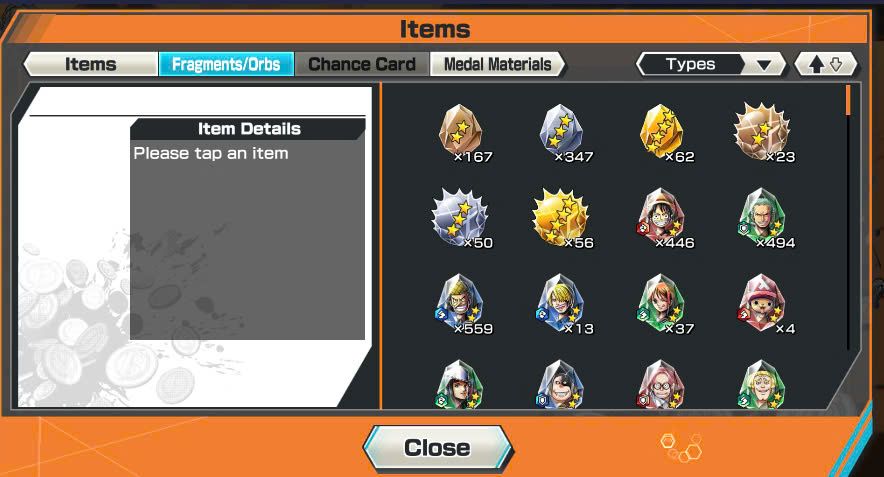884x477 pixels.
Task: Tap the silver three-star fragment x347
Action: [x=563, y=133]
